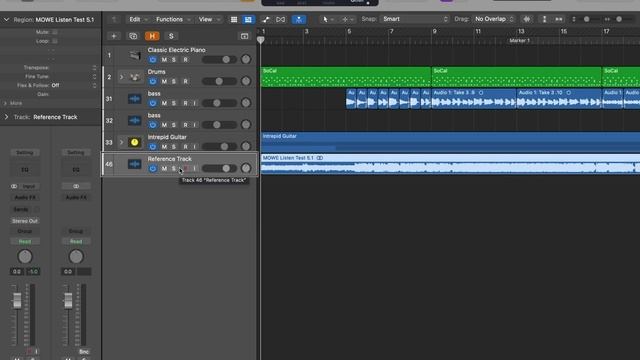640x360 pixels.
Task: Open the command-click tool menu
Action: [348, 19]
